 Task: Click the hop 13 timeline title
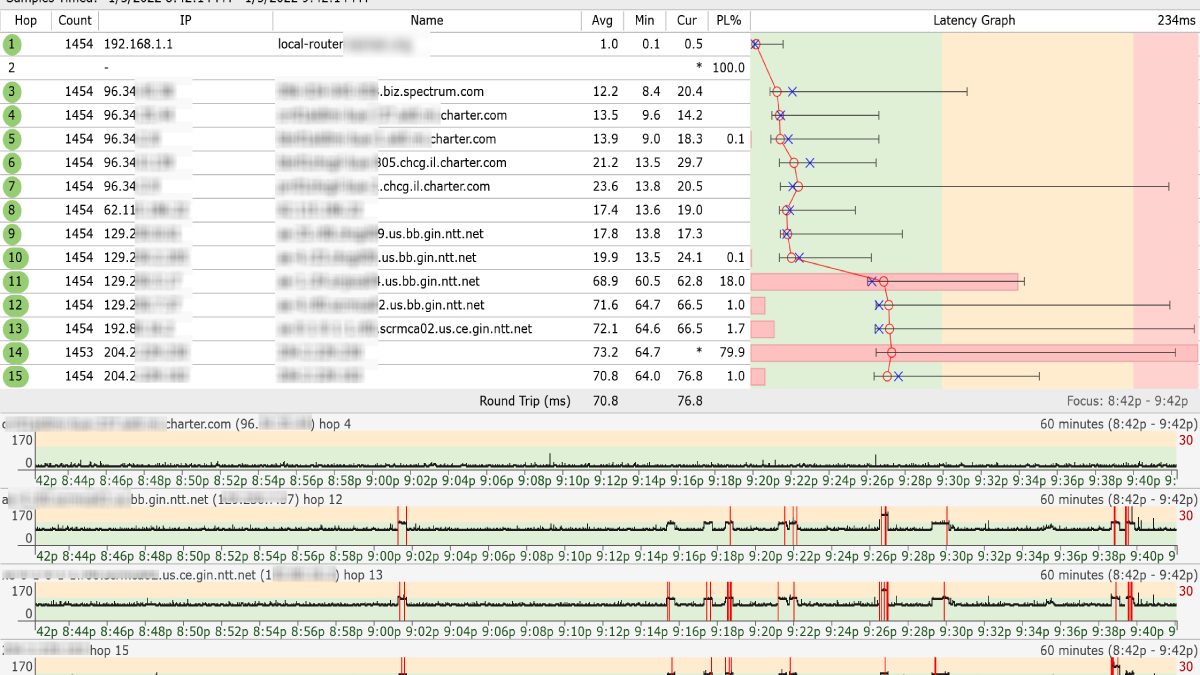point(192,575)
